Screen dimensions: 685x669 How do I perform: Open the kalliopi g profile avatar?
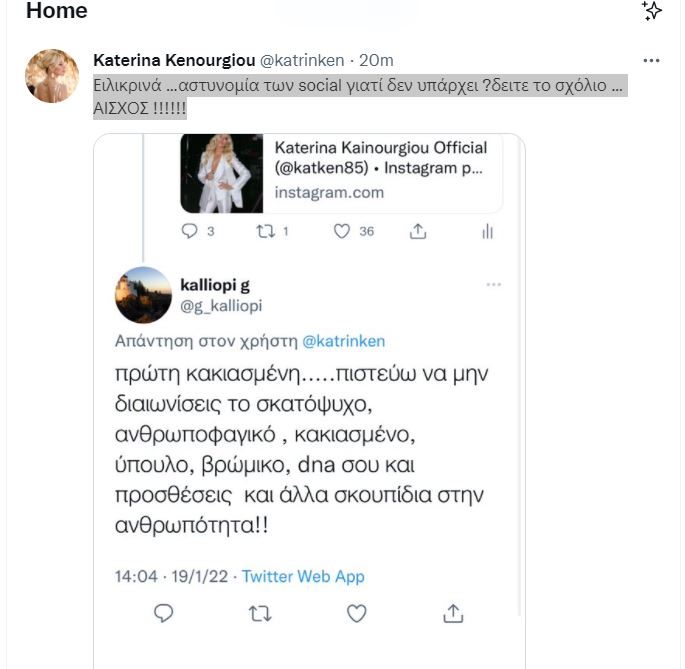143,295
